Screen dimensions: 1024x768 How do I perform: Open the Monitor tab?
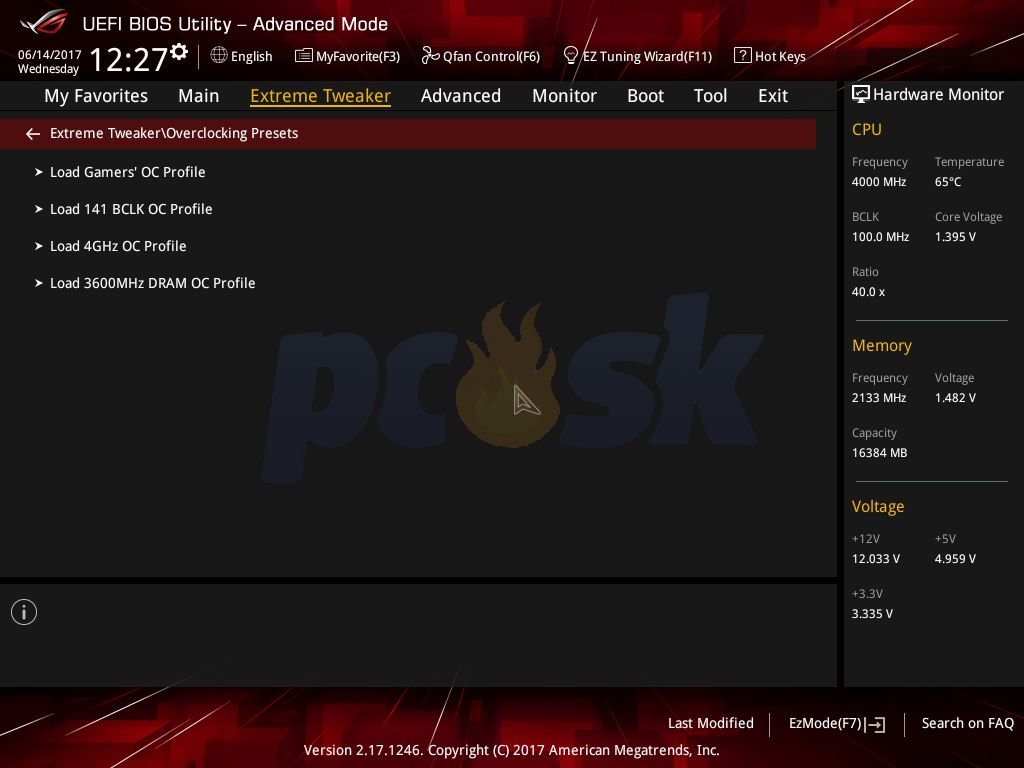pyautogui.click(x=564, y=96)
